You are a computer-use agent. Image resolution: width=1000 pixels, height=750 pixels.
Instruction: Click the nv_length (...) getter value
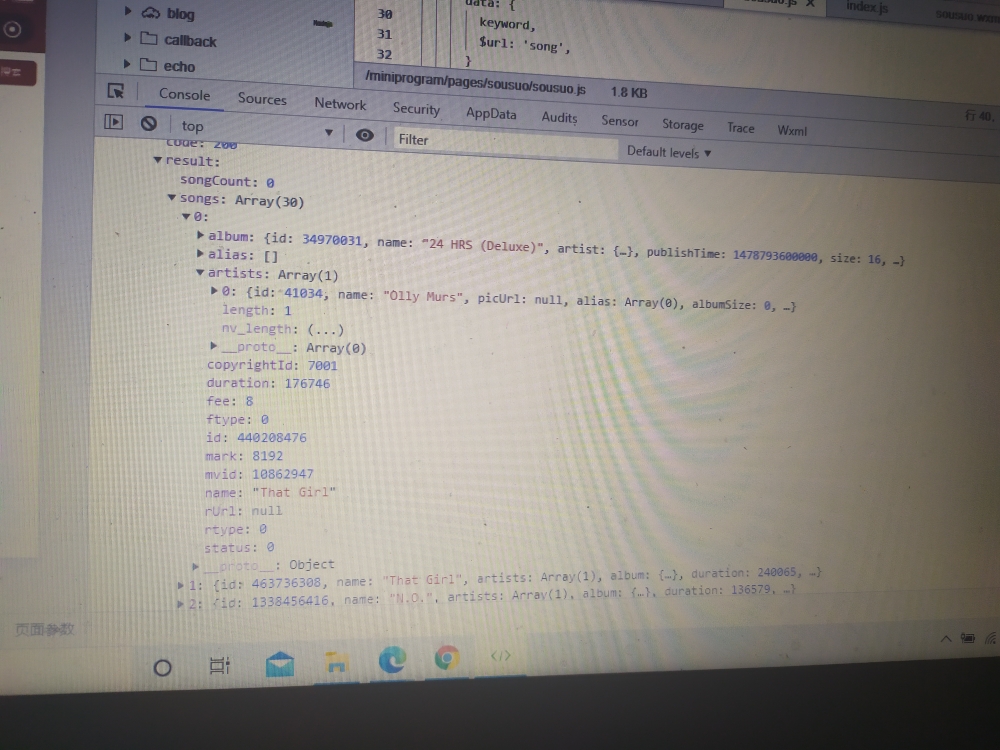pyautogui.click(x=325, y=330)
